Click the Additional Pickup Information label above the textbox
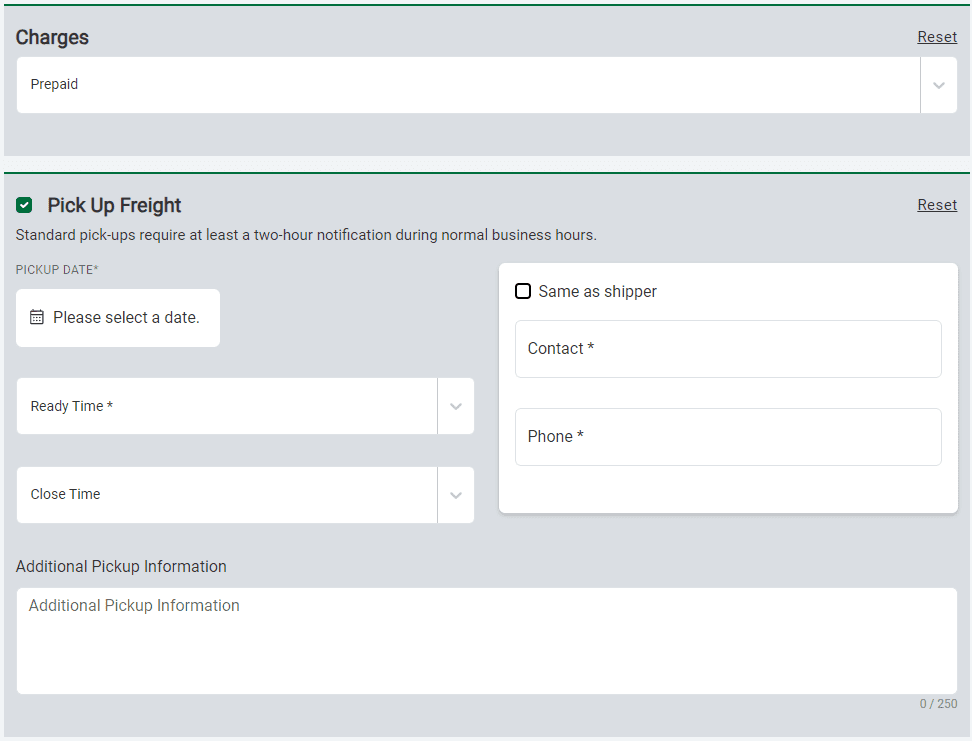 click(x=121, y=566)
